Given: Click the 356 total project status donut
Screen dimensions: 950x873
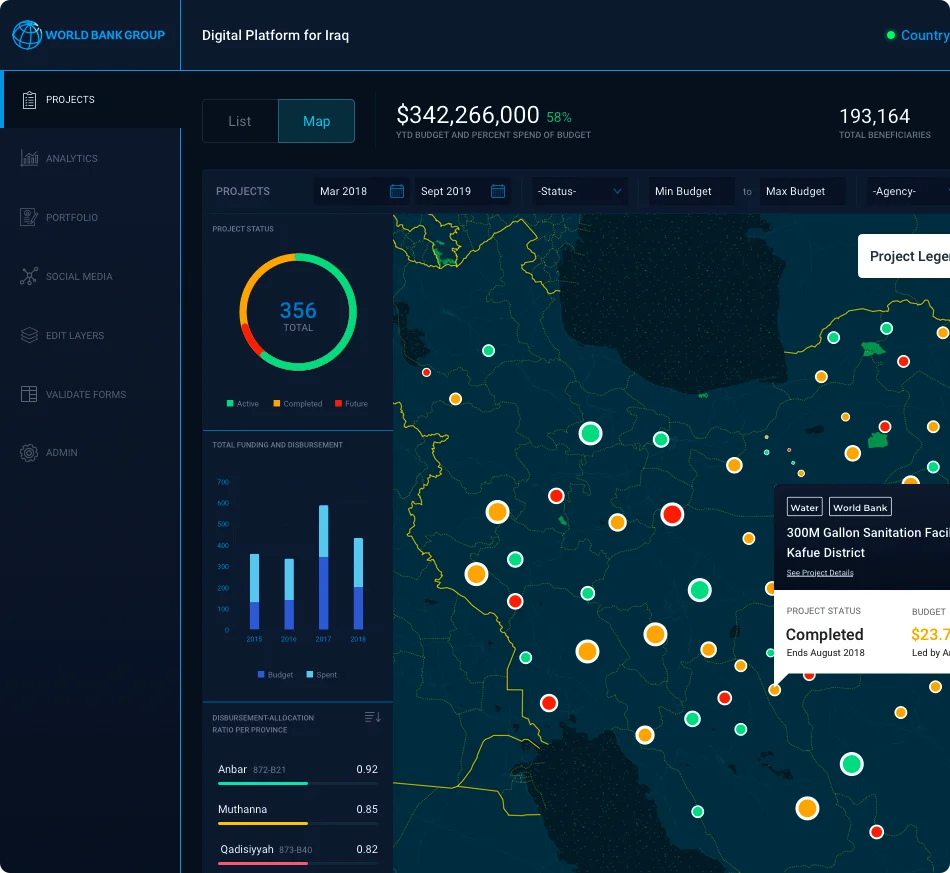Looking at the screenshot, I should (298, 312).
